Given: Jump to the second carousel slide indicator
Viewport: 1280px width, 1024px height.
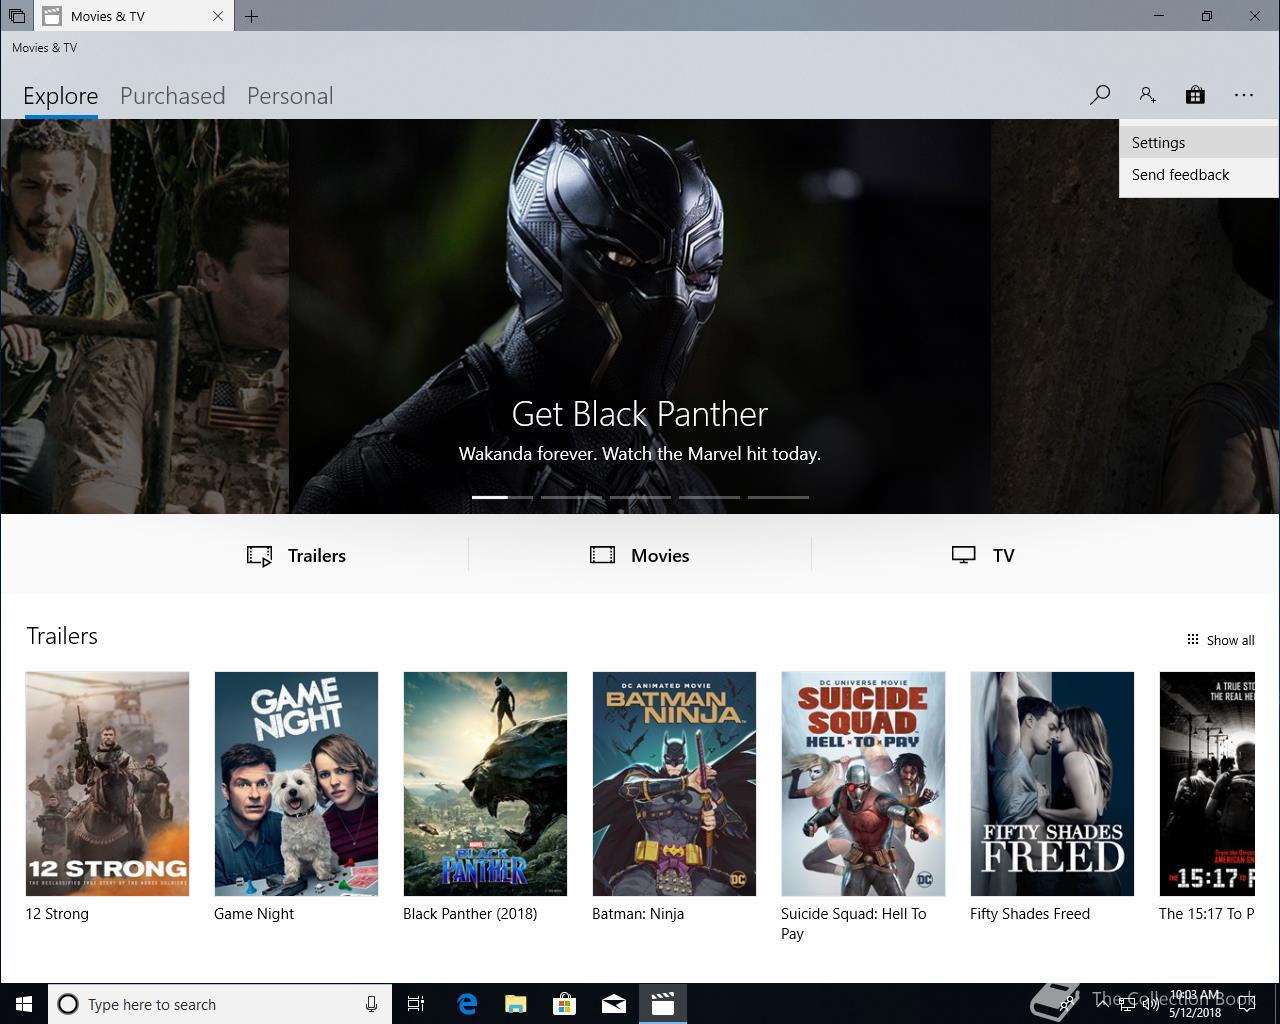Looking at the screenshot, I should (571, 497).
